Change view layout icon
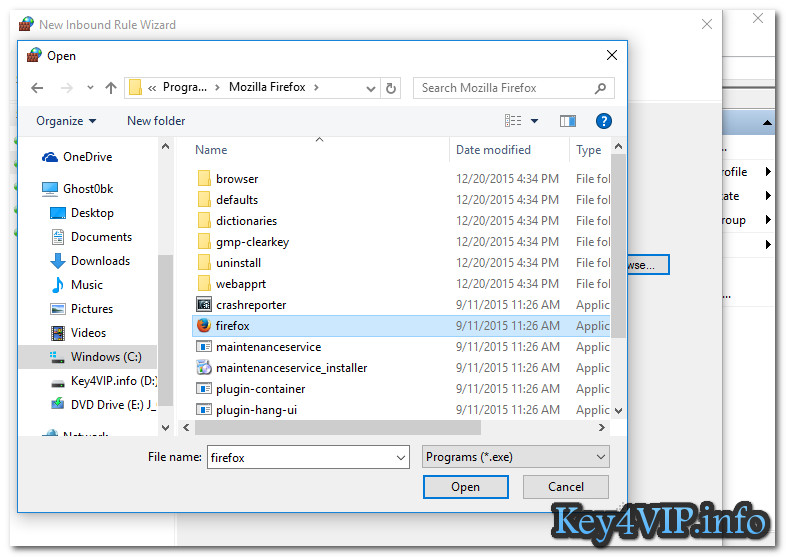This screenshot has width=786, height=557. click(513, 121)
